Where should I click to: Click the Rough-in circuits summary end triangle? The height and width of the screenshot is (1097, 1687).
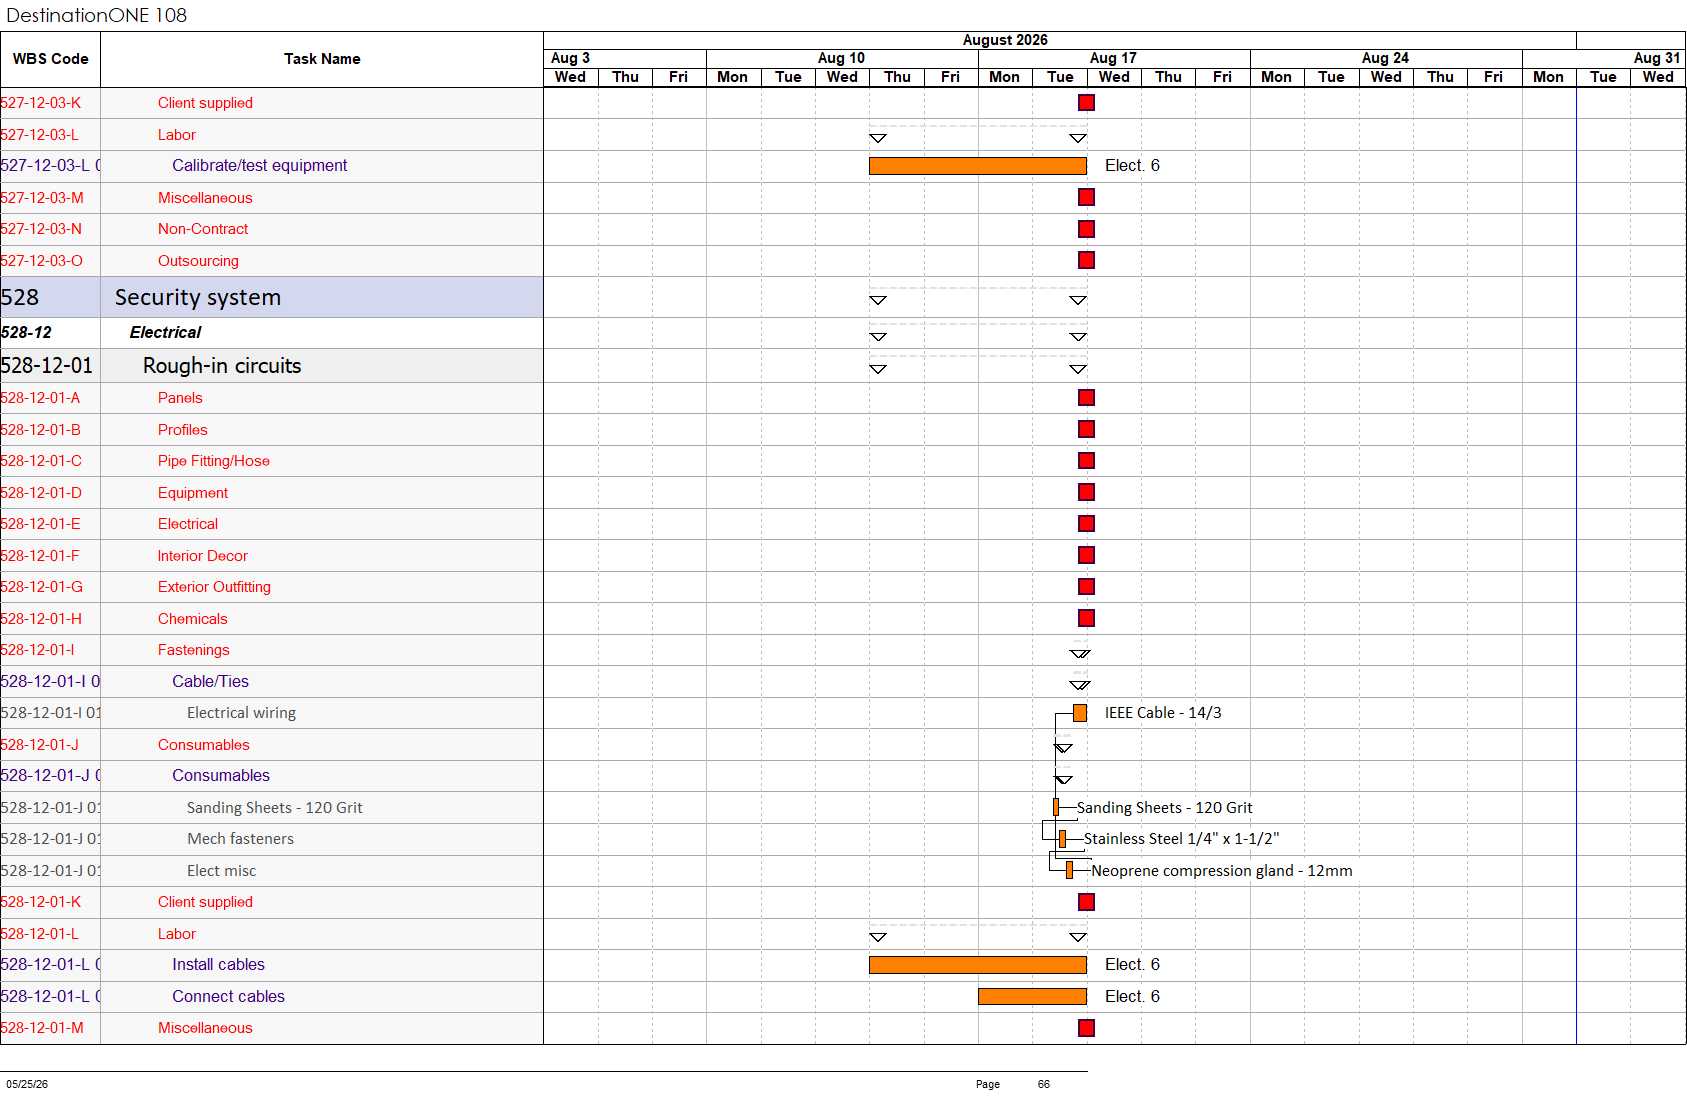(1078, 369)
